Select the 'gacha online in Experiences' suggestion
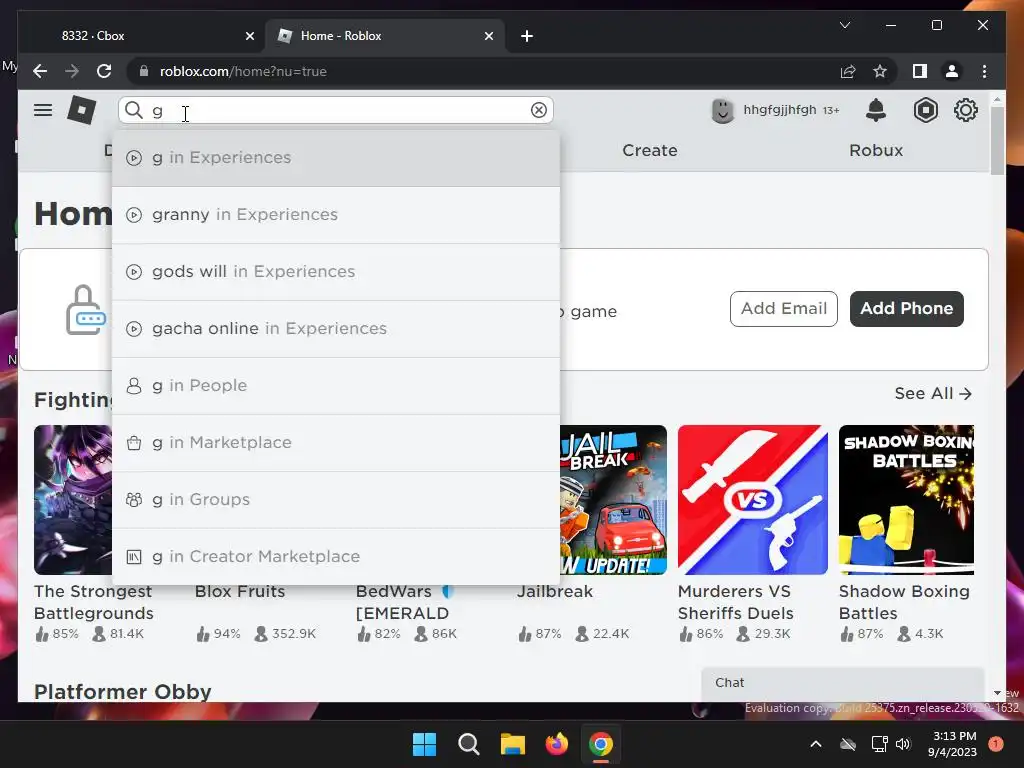Viewport: 1024px width, 768px height. point(336,328)
